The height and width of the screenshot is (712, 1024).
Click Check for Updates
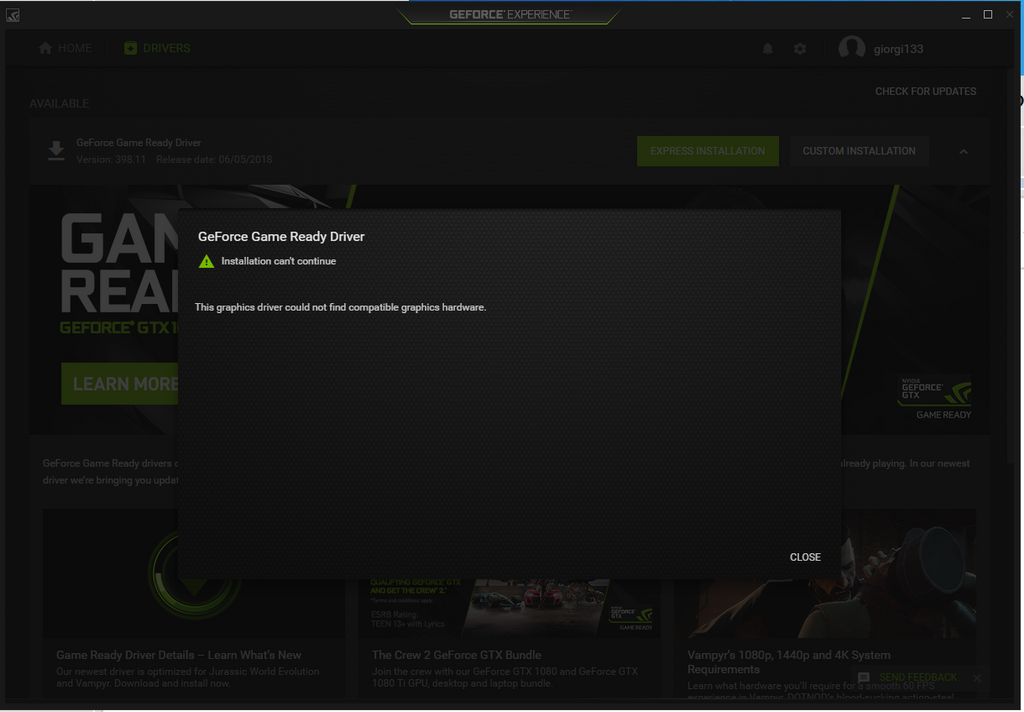pyautogui.click(x=925, y=91)
